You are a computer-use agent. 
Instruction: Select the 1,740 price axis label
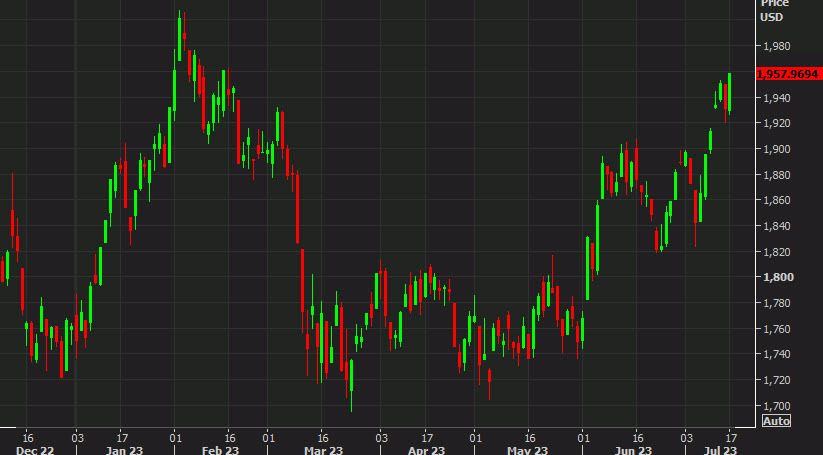(776, 354)
